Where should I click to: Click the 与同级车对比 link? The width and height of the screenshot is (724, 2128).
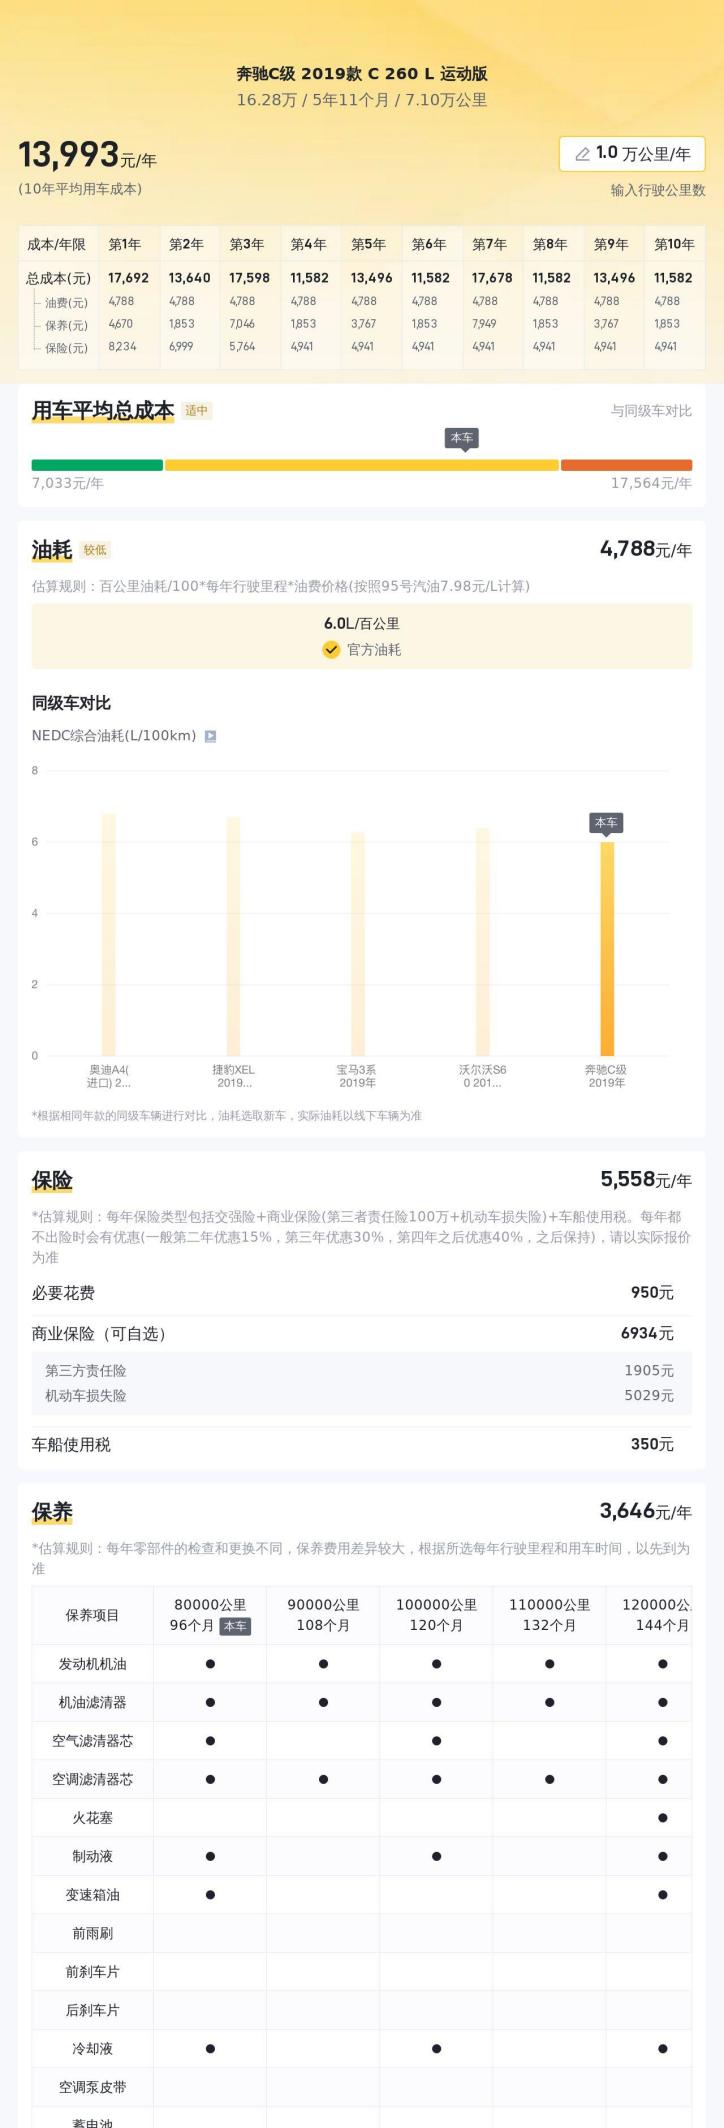pos(651,411)
